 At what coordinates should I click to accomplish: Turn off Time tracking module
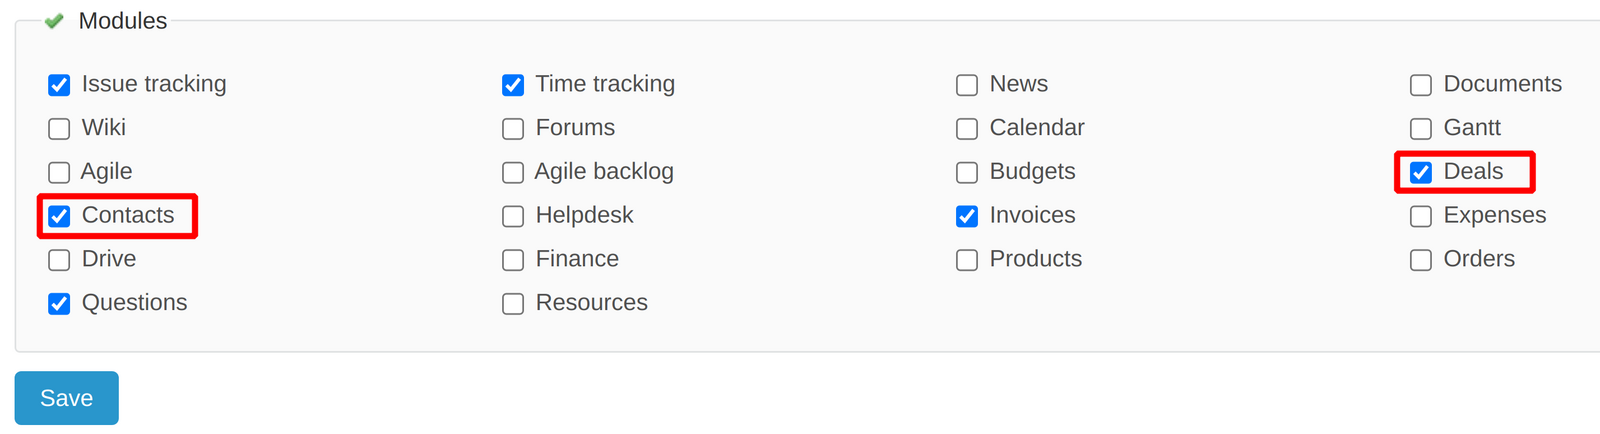pos(513,85)
